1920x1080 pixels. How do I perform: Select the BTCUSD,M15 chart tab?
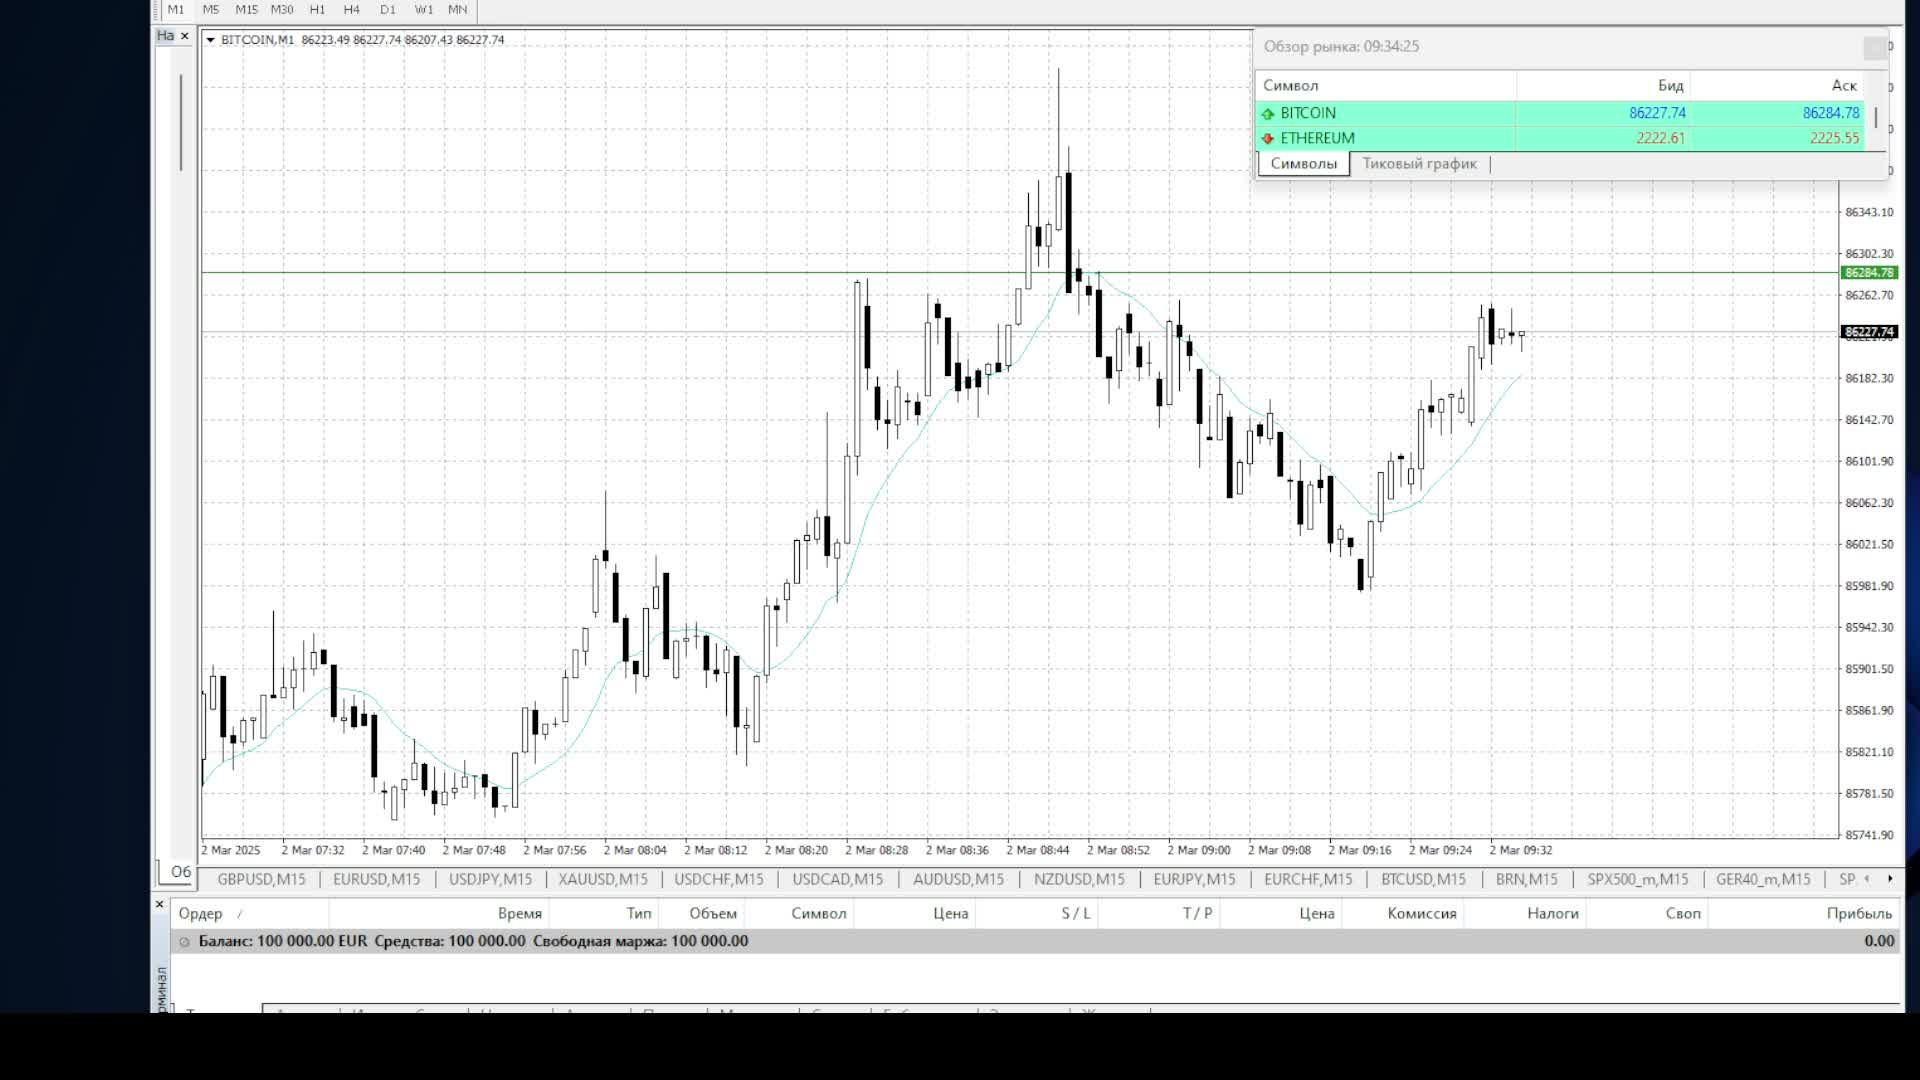pyautogui.click(x=1423, y=880)
